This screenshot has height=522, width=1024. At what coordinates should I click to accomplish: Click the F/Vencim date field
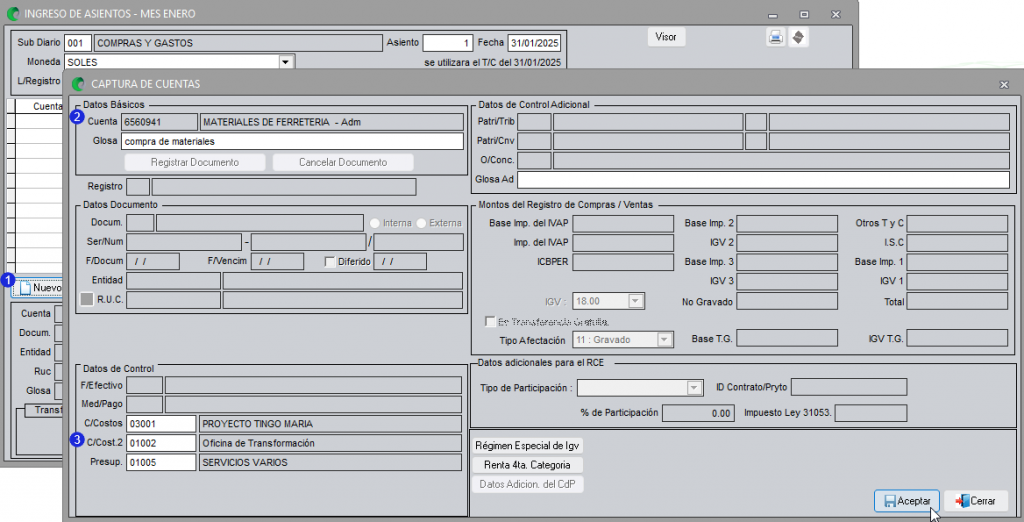pyautogui.click(x=277, y=262)
